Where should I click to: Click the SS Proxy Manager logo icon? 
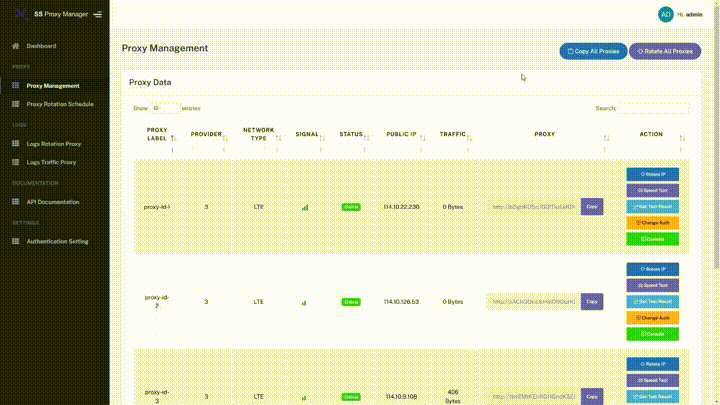coord(20,14)
